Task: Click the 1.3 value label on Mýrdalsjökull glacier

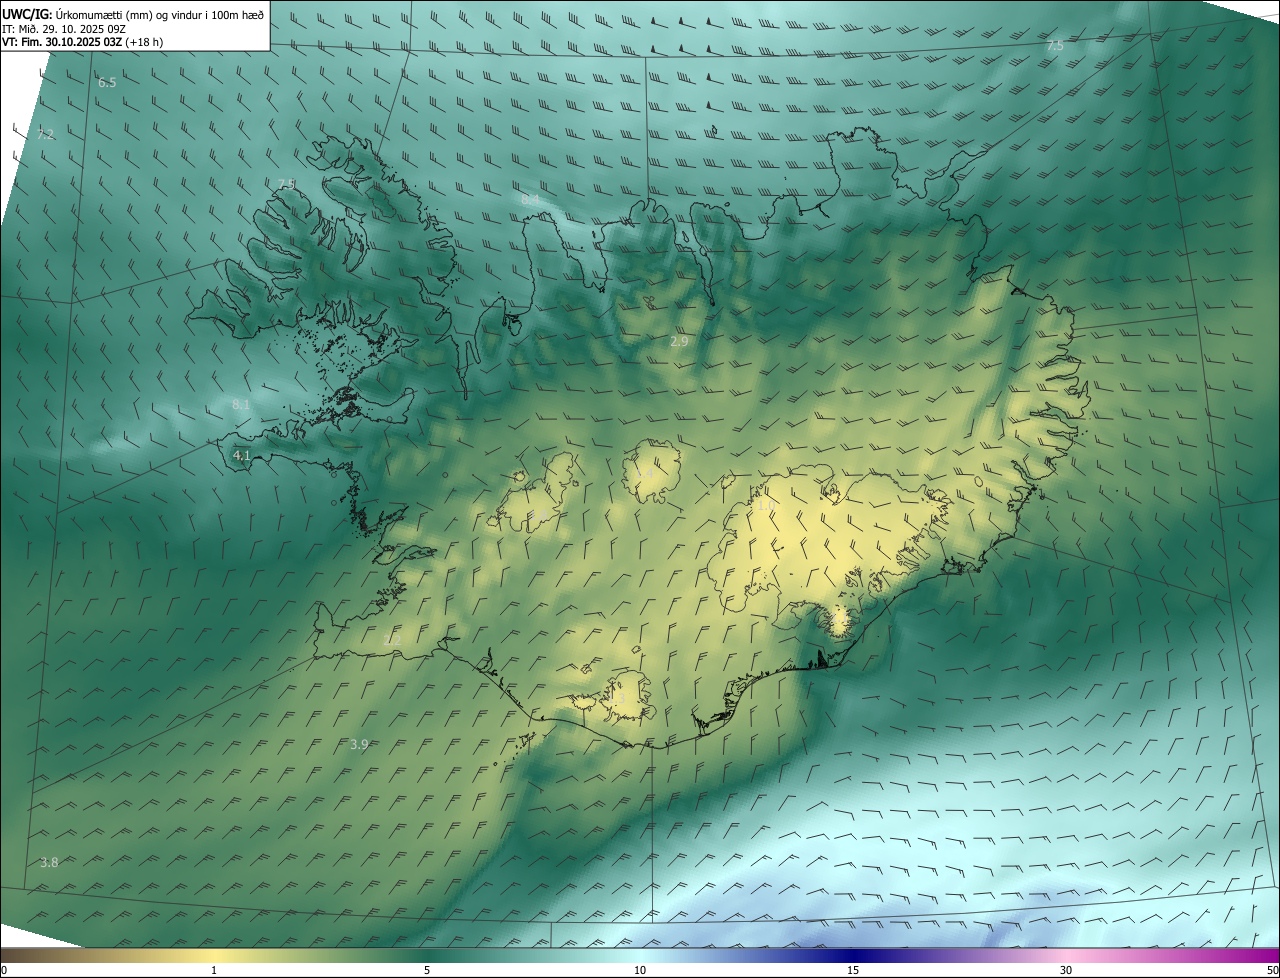Action: (x=617, y=698)
